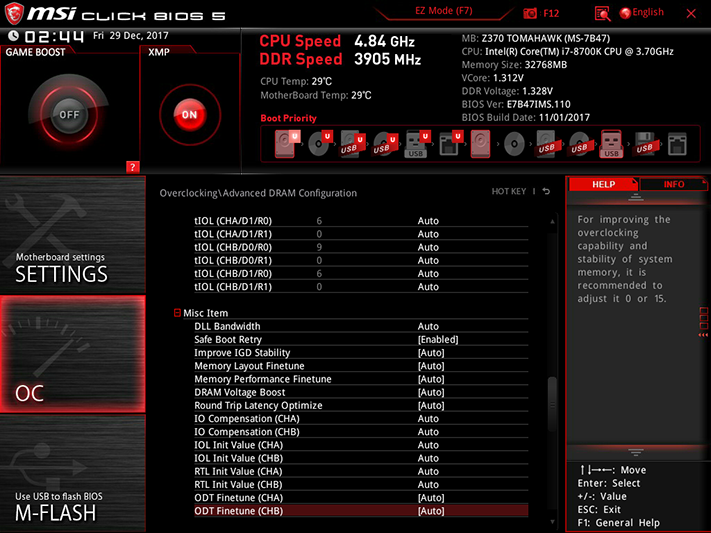Click the HOT KEY label

click(509, 191)
